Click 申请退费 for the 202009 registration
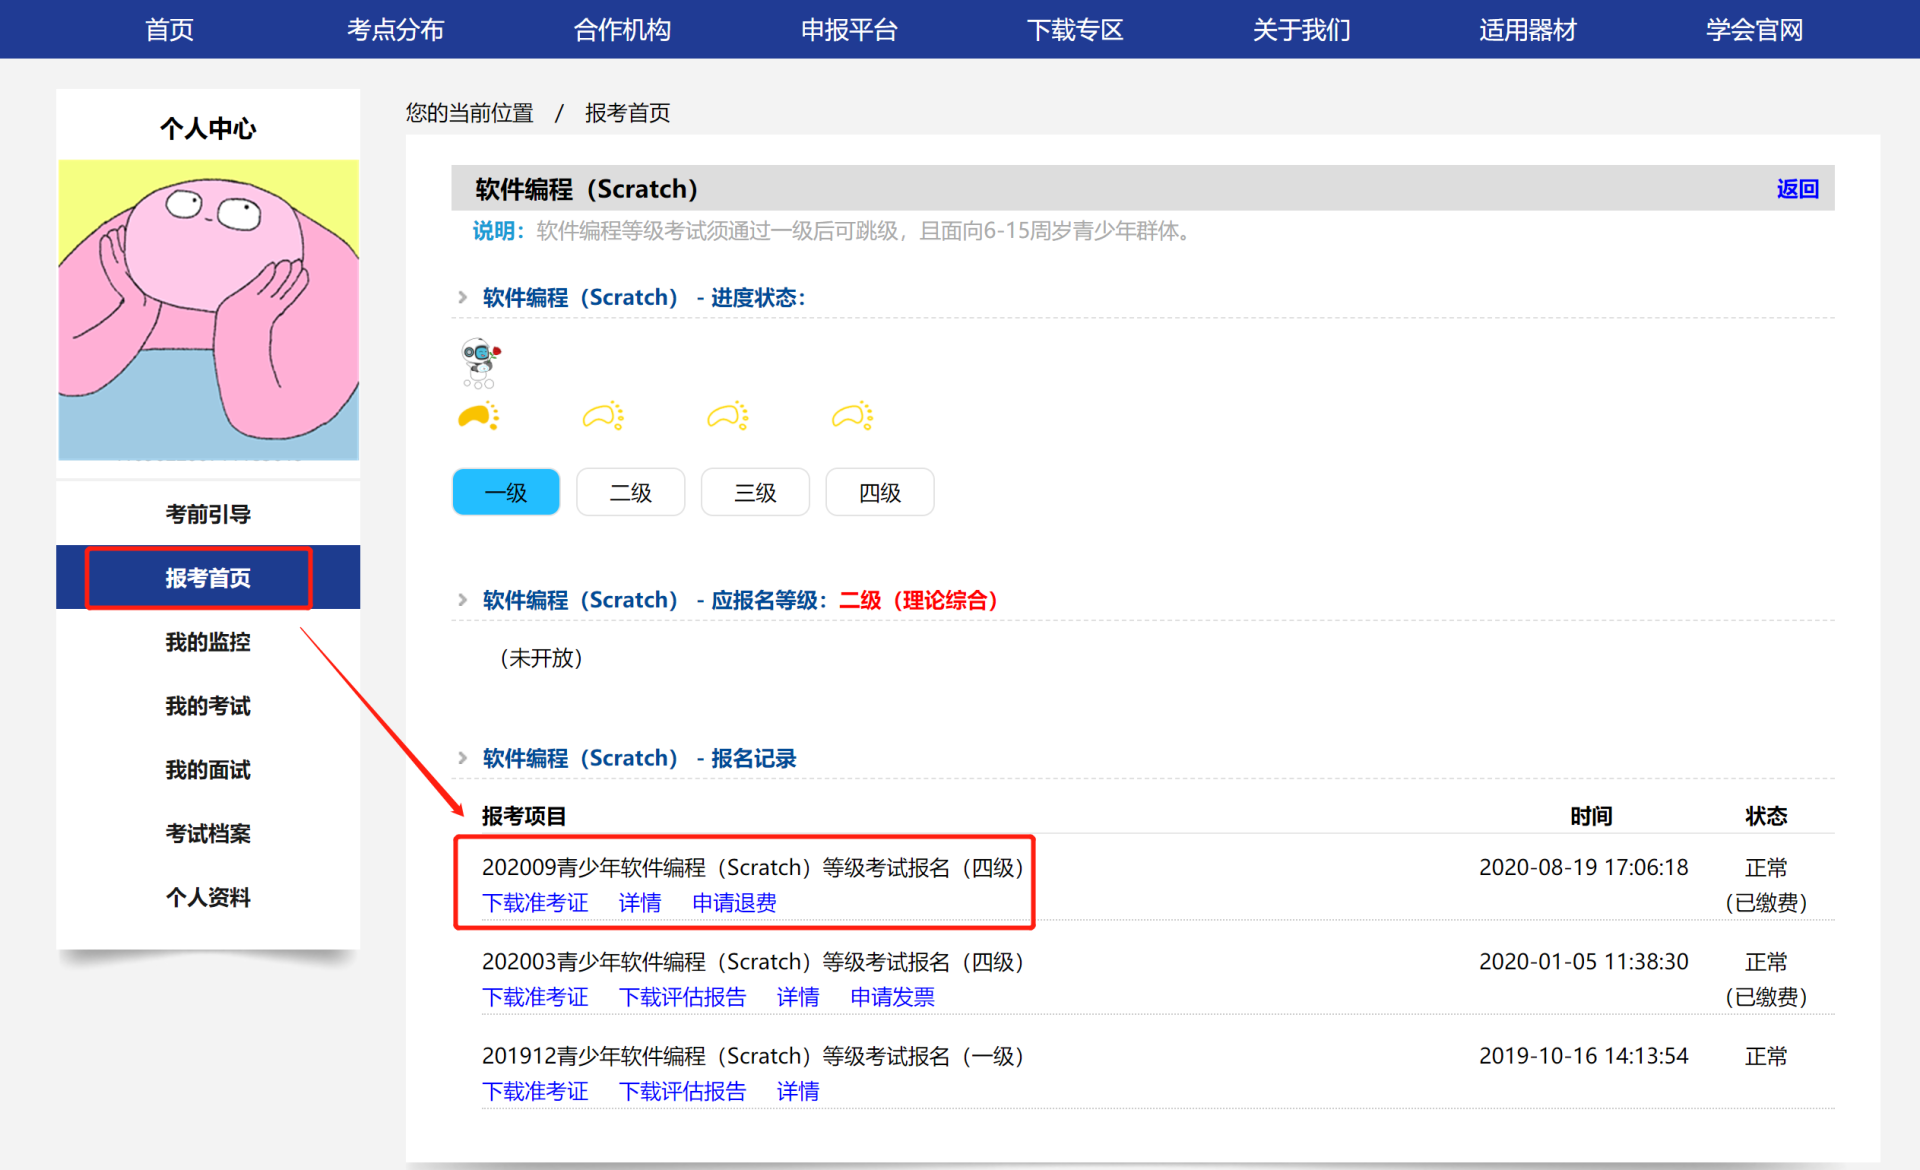The width and height of the screenshot is (1920, 1170). [x=734, y=903]
